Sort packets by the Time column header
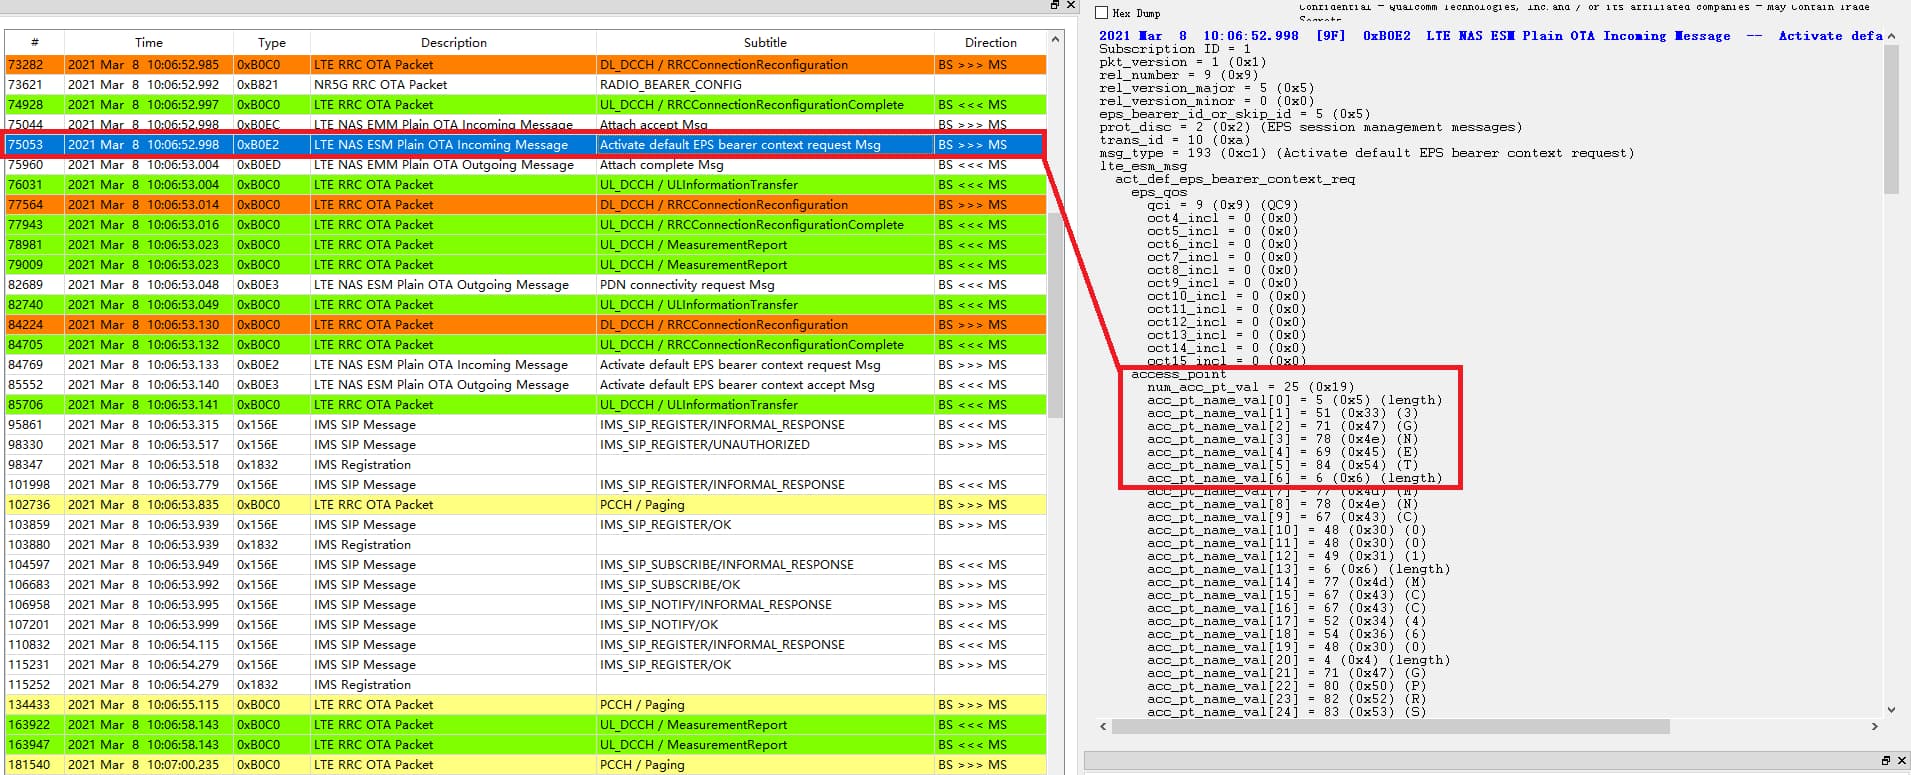The width and height of the screenshot is (1911, 775). pos(148,42)
